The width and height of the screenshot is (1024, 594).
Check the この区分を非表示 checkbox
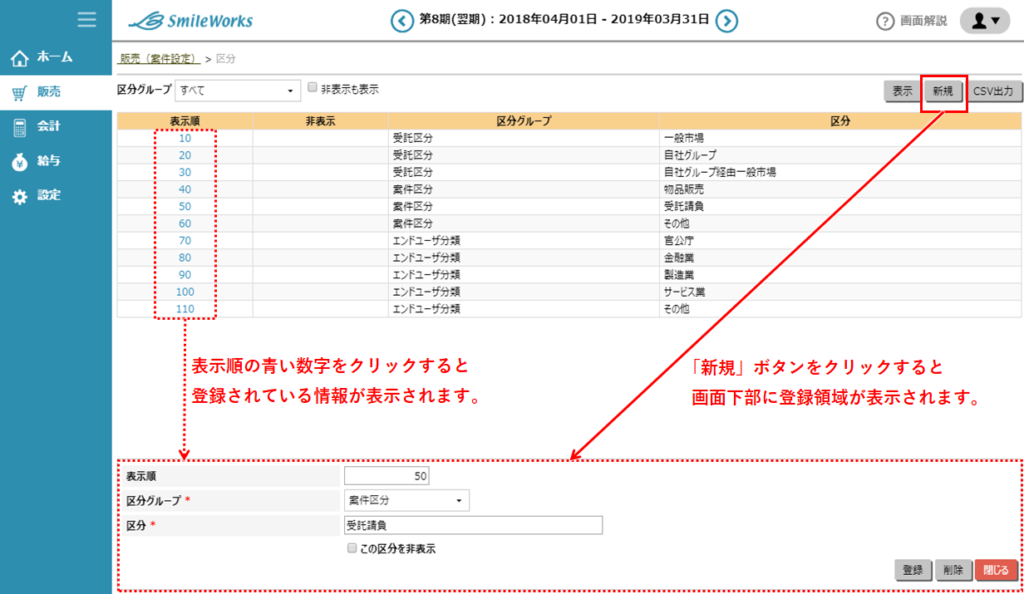[x=351, y=549]
